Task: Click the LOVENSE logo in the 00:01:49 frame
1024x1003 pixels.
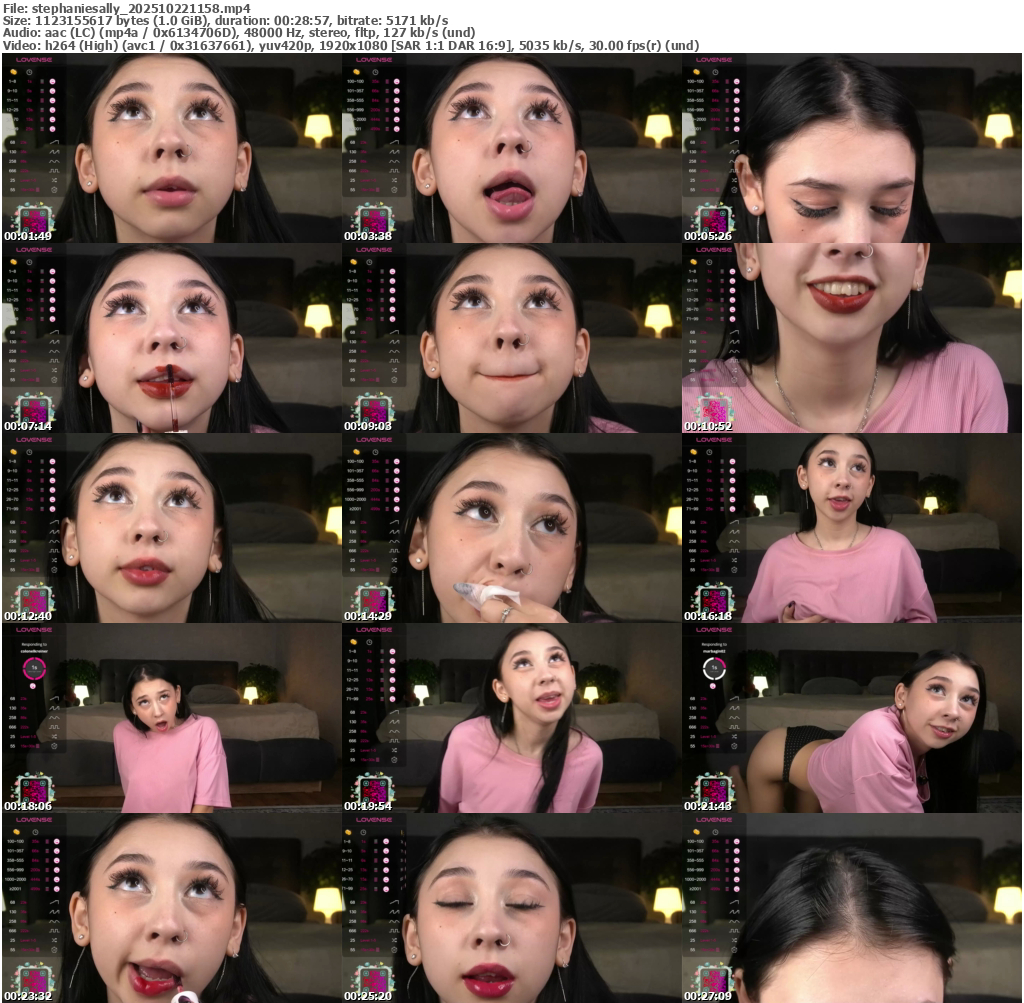Action: [x=34, y=60]
